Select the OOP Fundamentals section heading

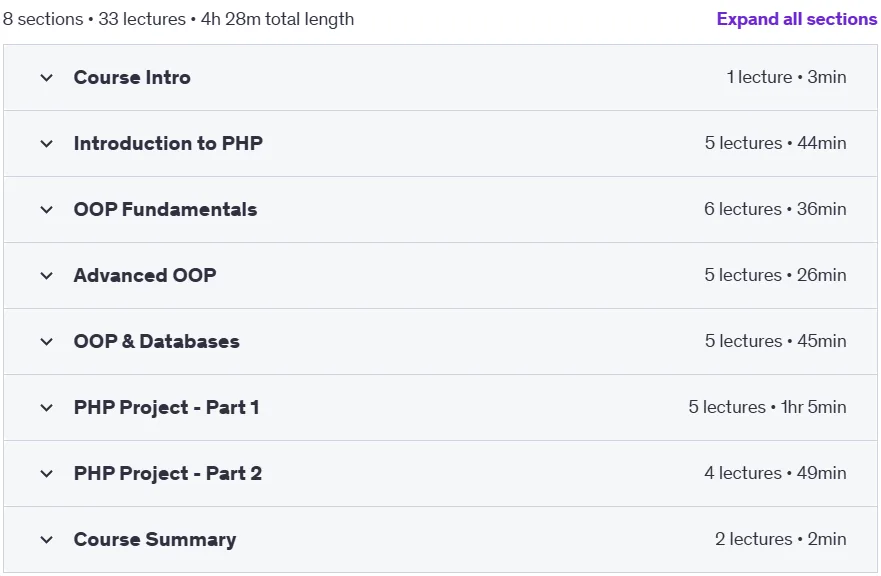click(x=165, y=210)
